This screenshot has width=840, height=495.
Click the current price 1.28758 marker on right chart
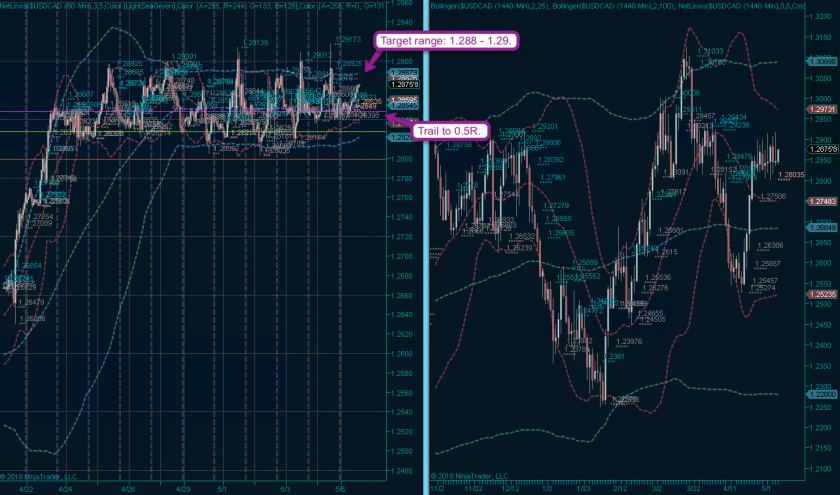(x=818, y=149)
